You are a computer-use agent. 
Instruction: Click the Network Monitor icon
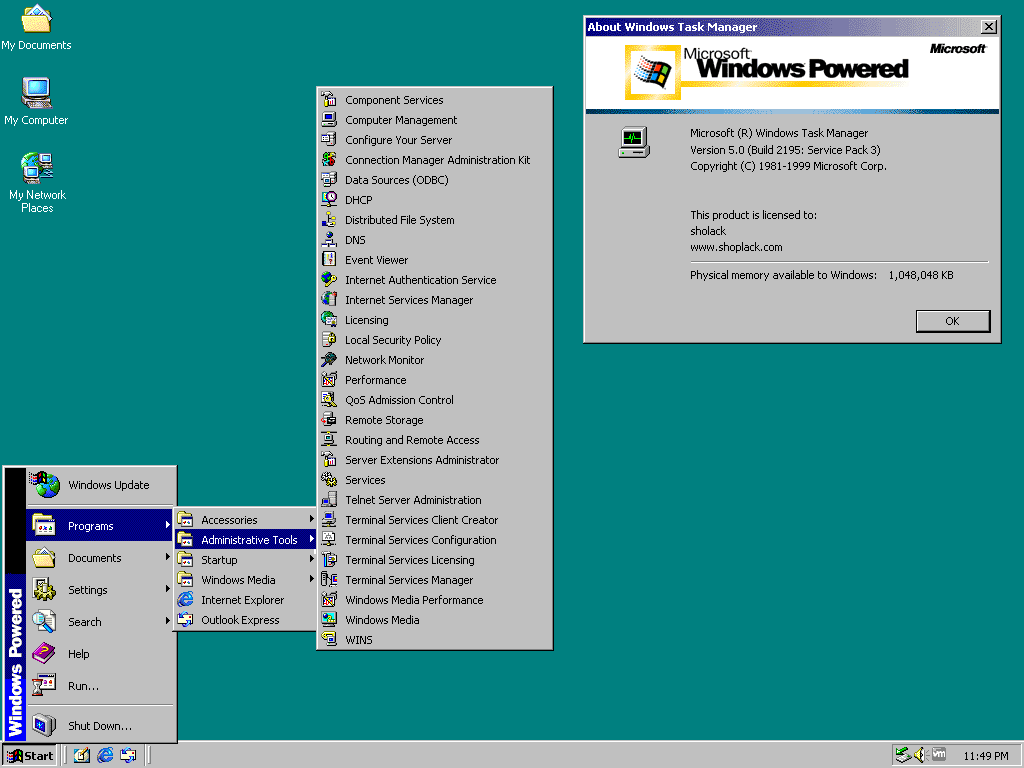coord(329,360)
